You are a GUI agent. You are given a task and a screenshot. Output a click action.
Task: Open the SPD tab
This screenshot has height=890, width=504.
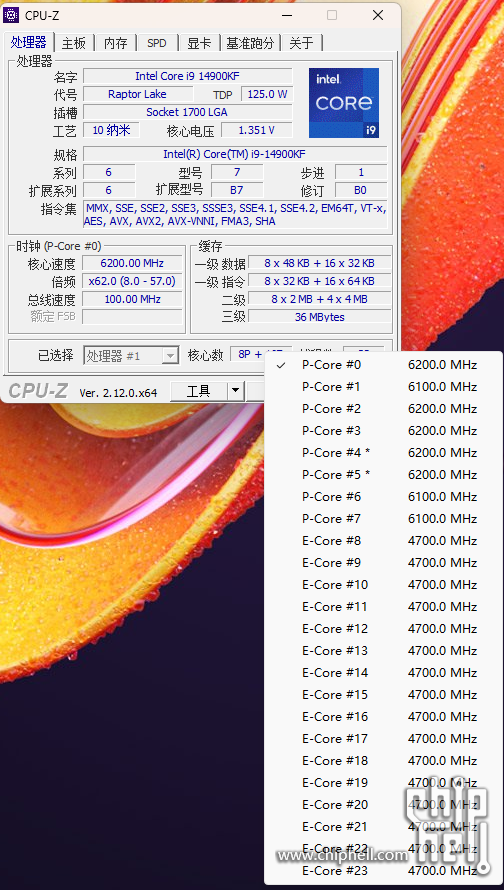157,43
